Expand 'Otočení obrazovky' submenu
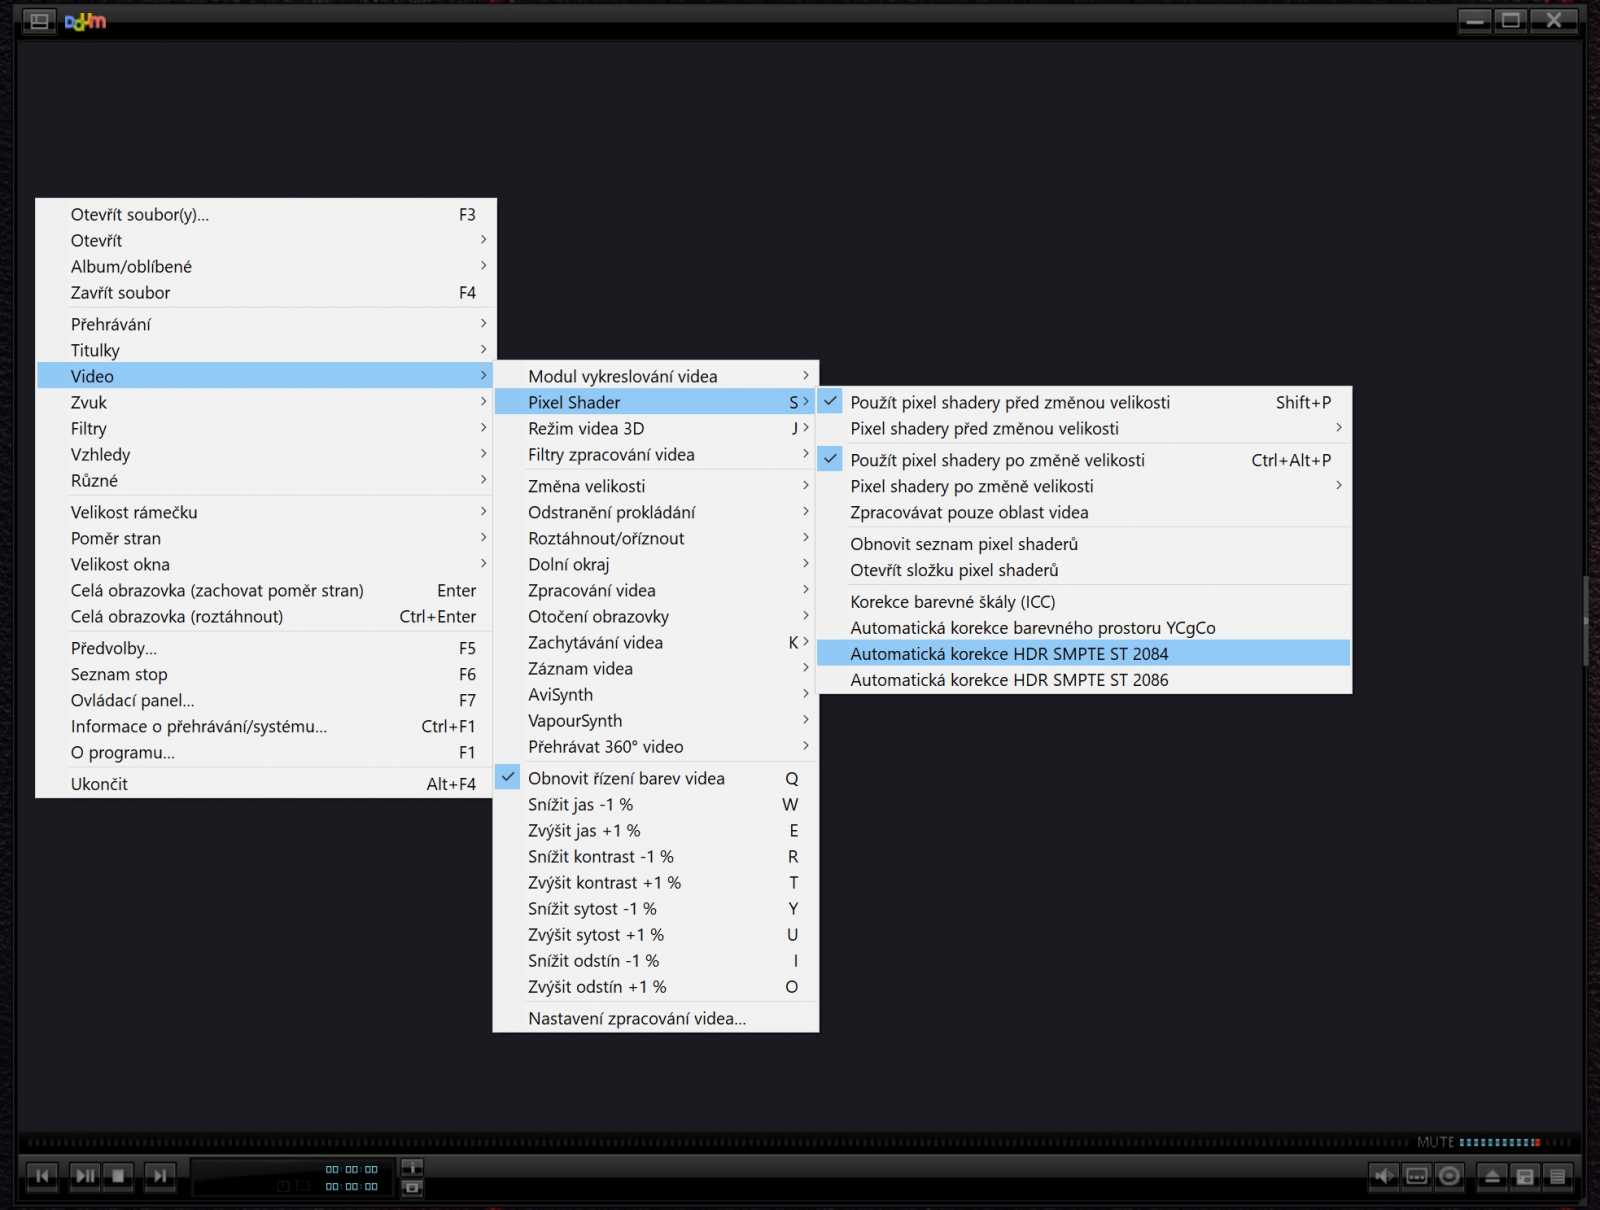This screenshot has height=1210, width=1600. coord(656,616)
